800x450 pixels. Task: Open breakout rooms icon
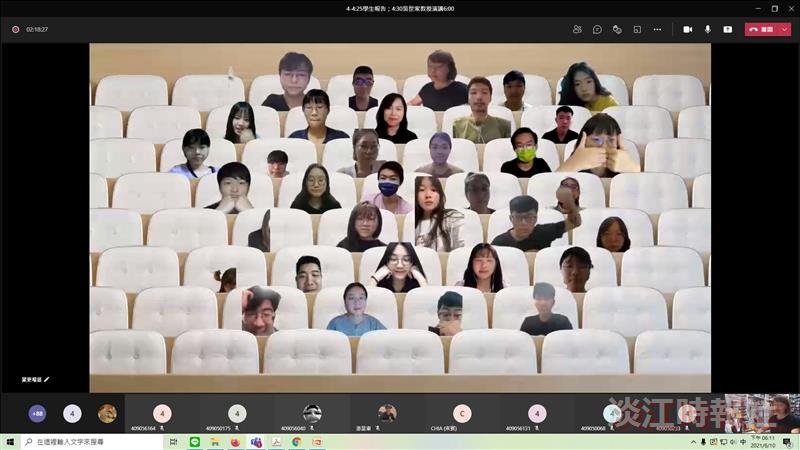(637, 30)
